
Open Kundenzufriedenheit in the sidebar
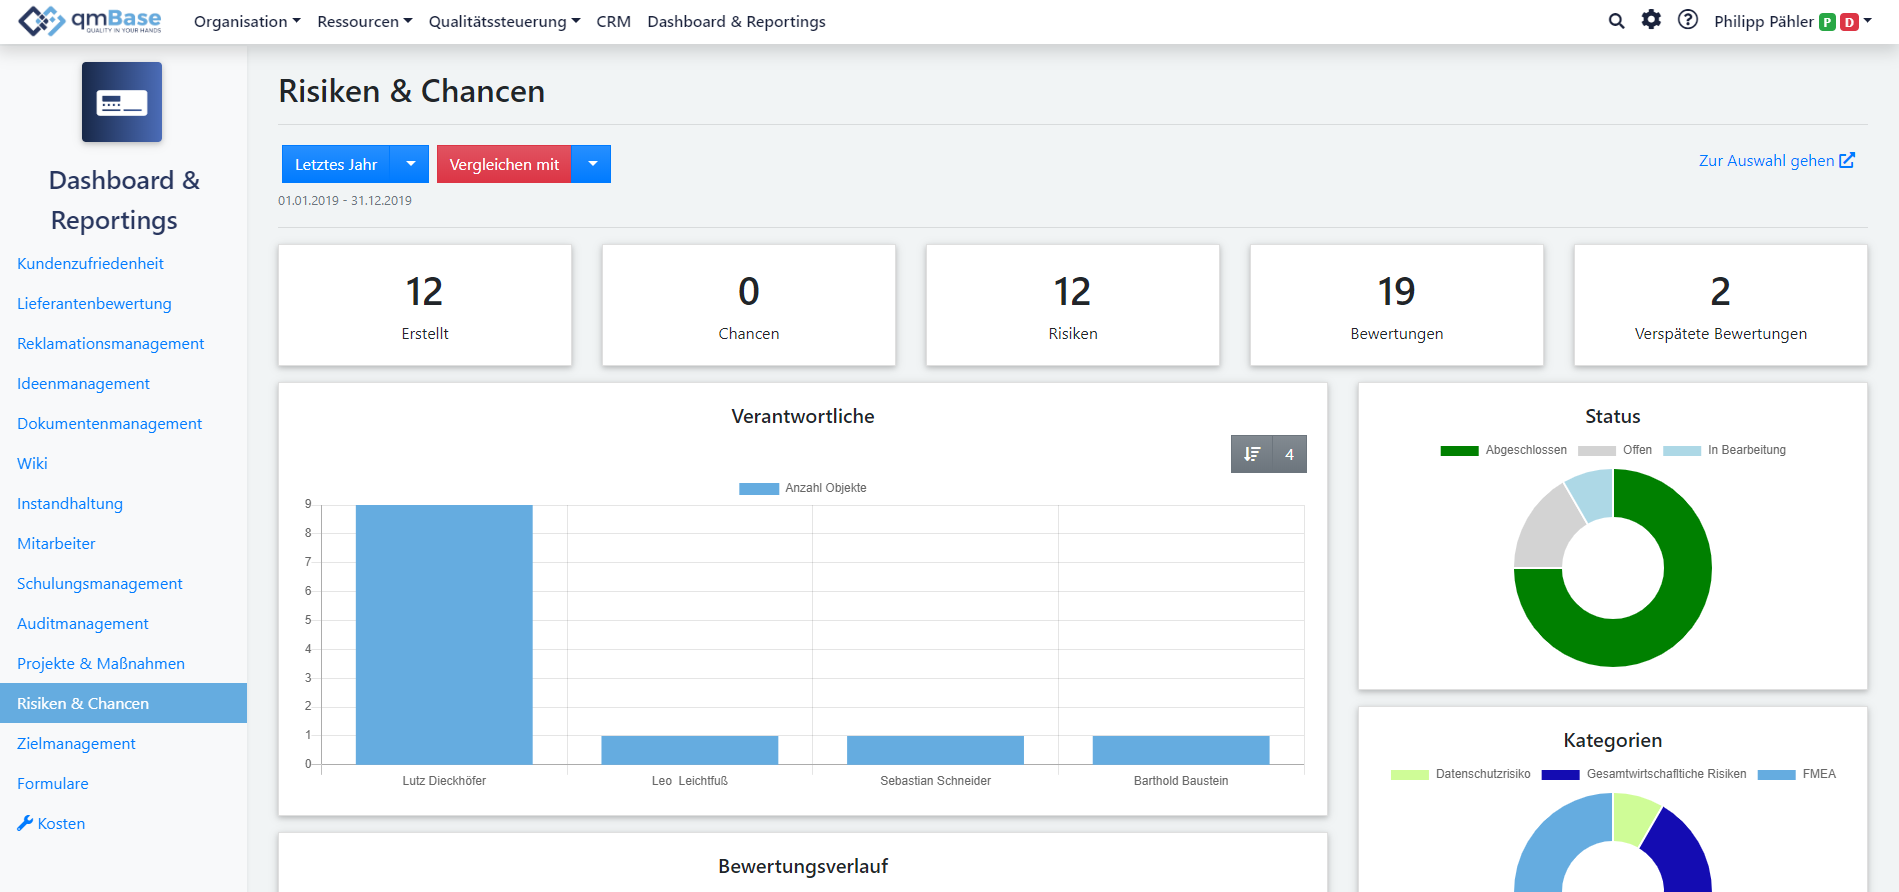pyautogui.click(x=90, y=263)
